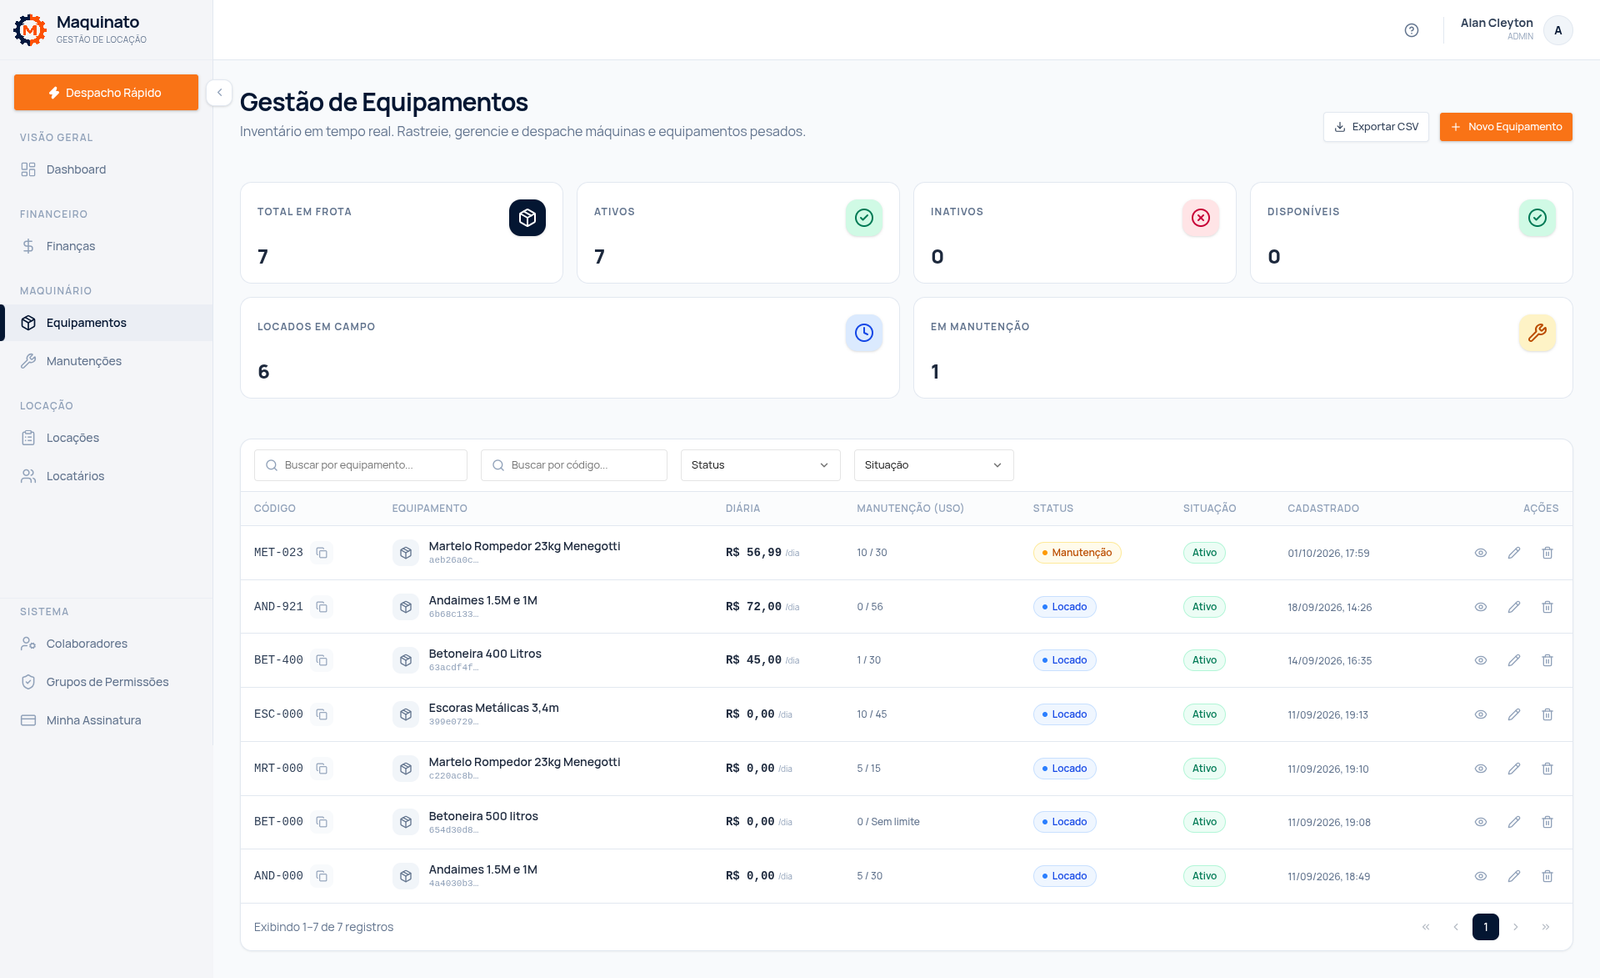Click the clock icon on Locados em Campo card

tap(864, 333)
